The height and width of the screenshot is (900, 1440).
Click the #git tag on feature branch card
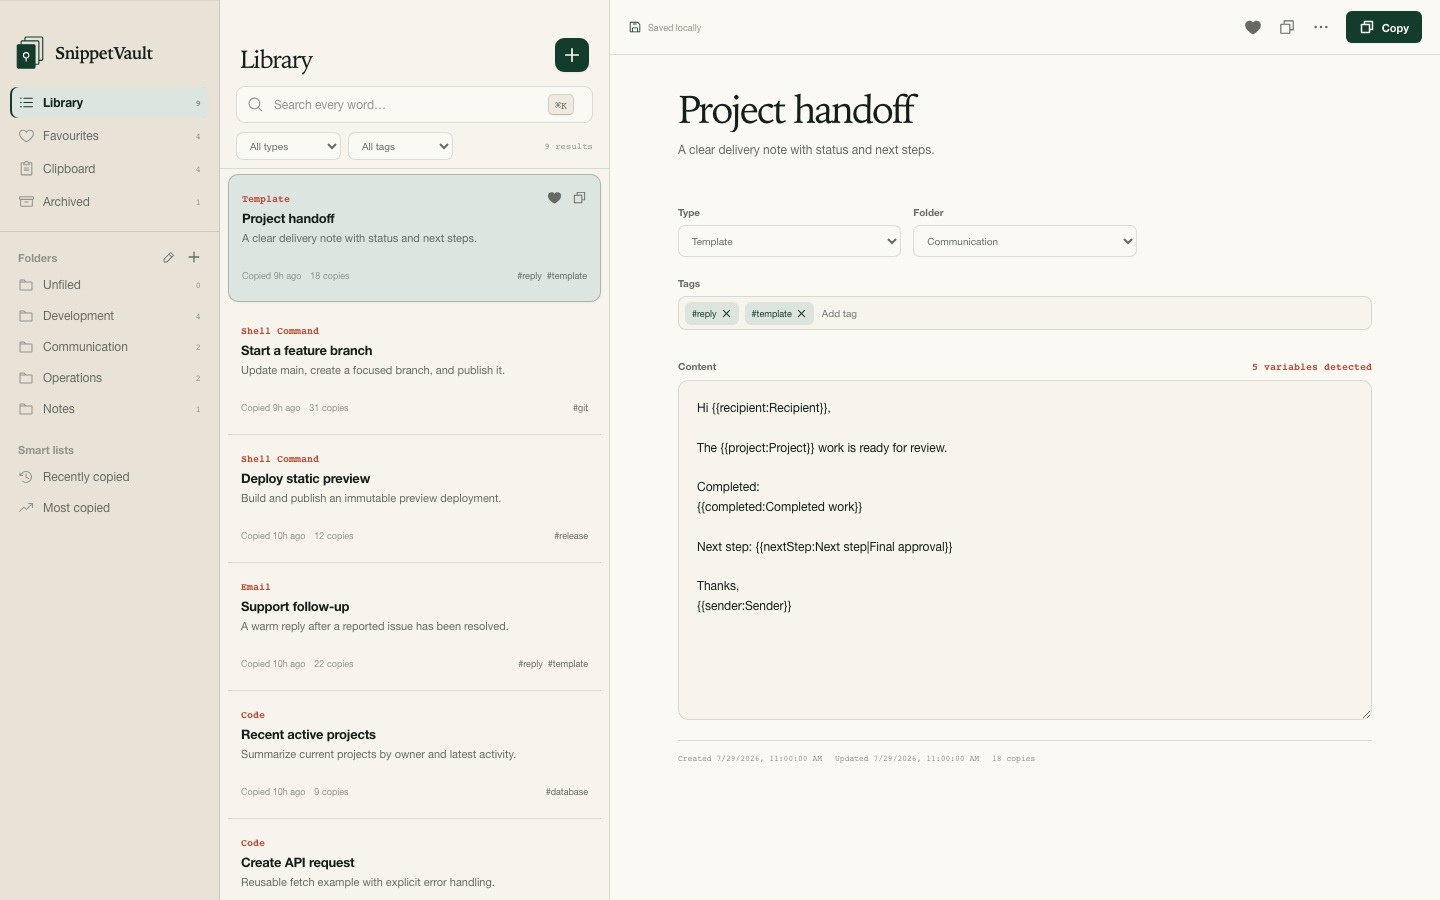pos(580,408)
